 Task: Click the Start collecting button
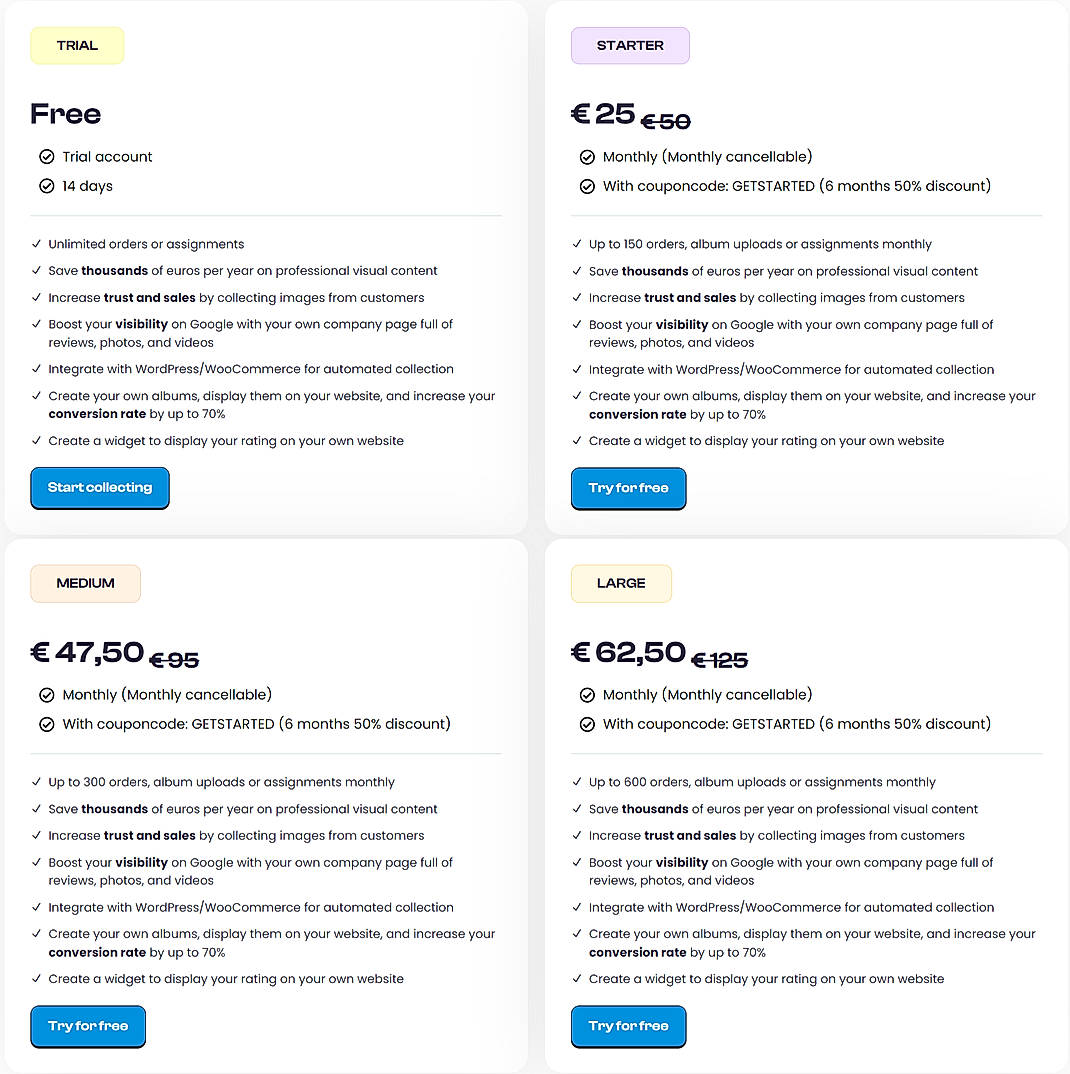(x=99, y=488)
